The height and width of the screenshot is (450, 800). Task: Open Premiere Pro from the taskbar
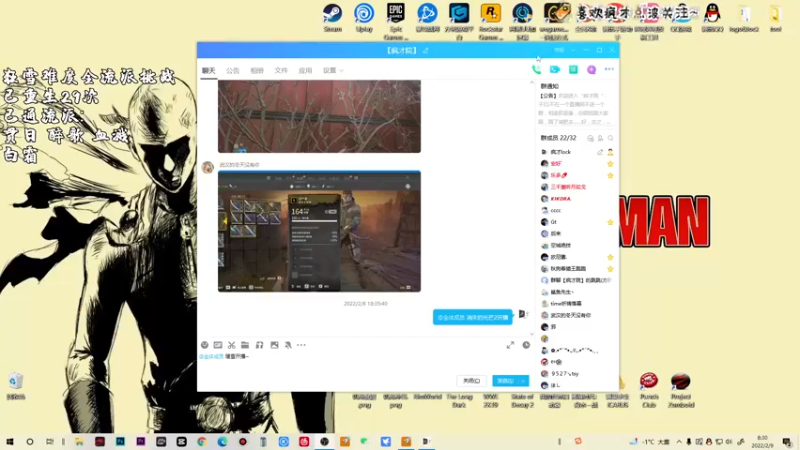(141, 442)
